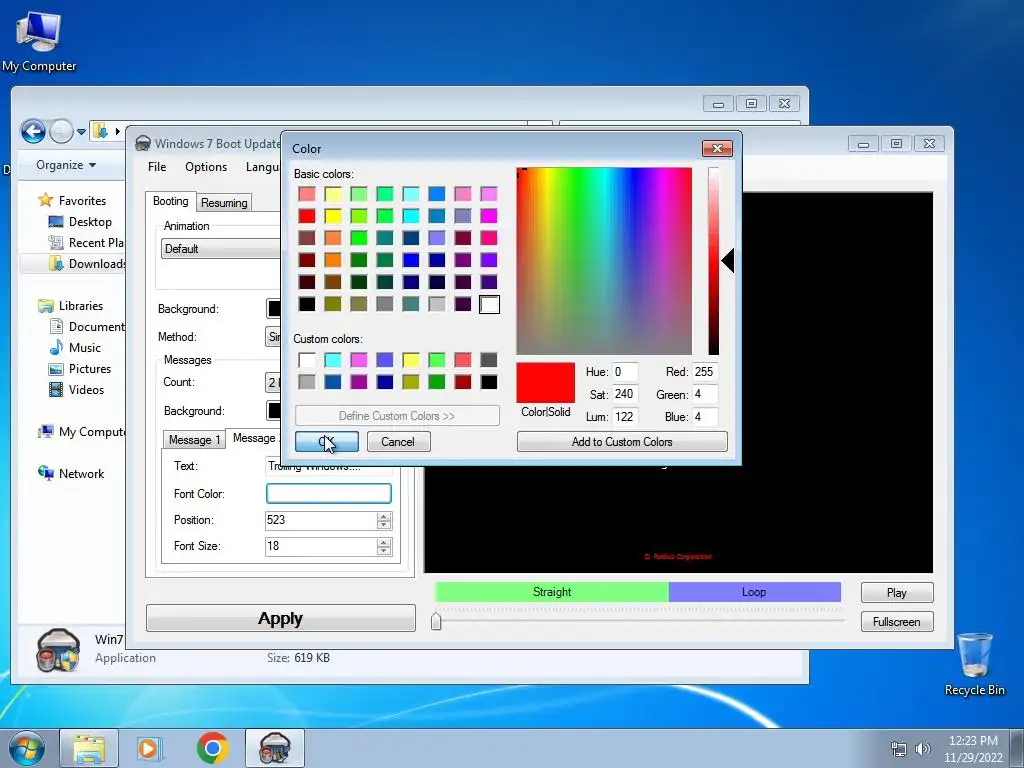
Task: Click the Font Color field
Action: pyautogui.click(x=328, y=493)
